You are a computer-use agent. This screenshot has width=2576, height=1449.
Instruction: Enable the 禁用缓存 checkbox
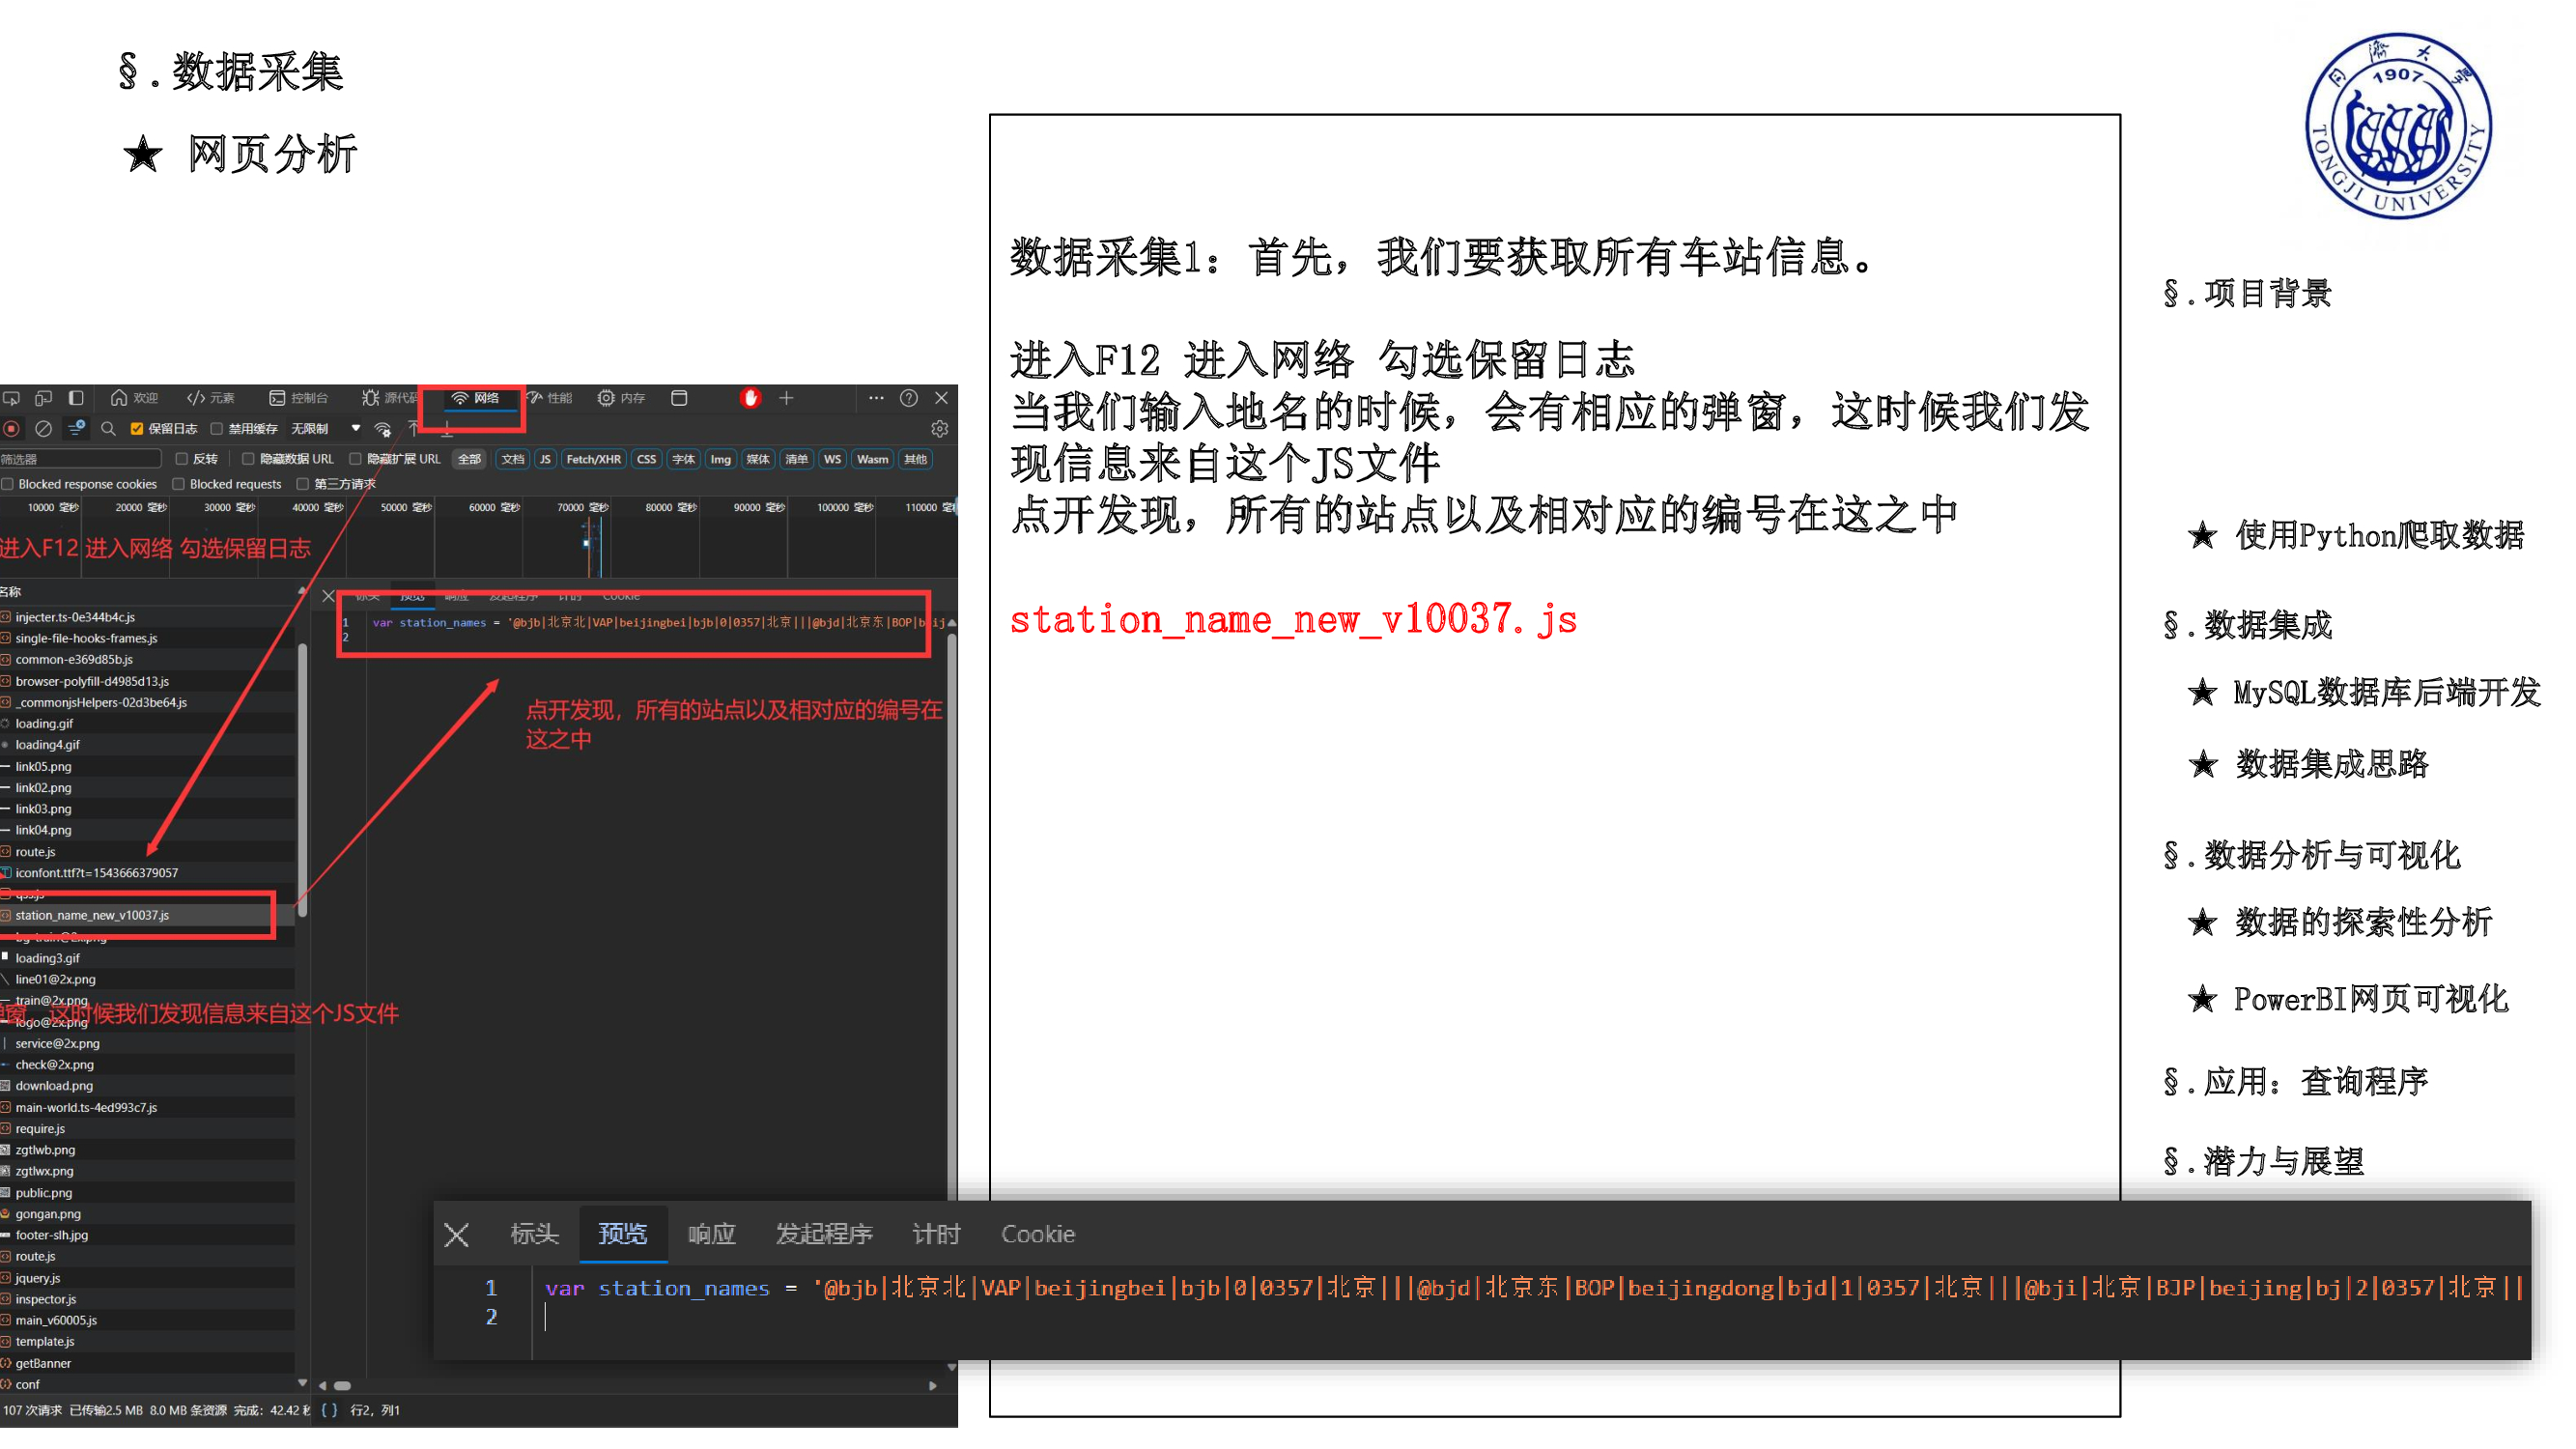(216, 429)
